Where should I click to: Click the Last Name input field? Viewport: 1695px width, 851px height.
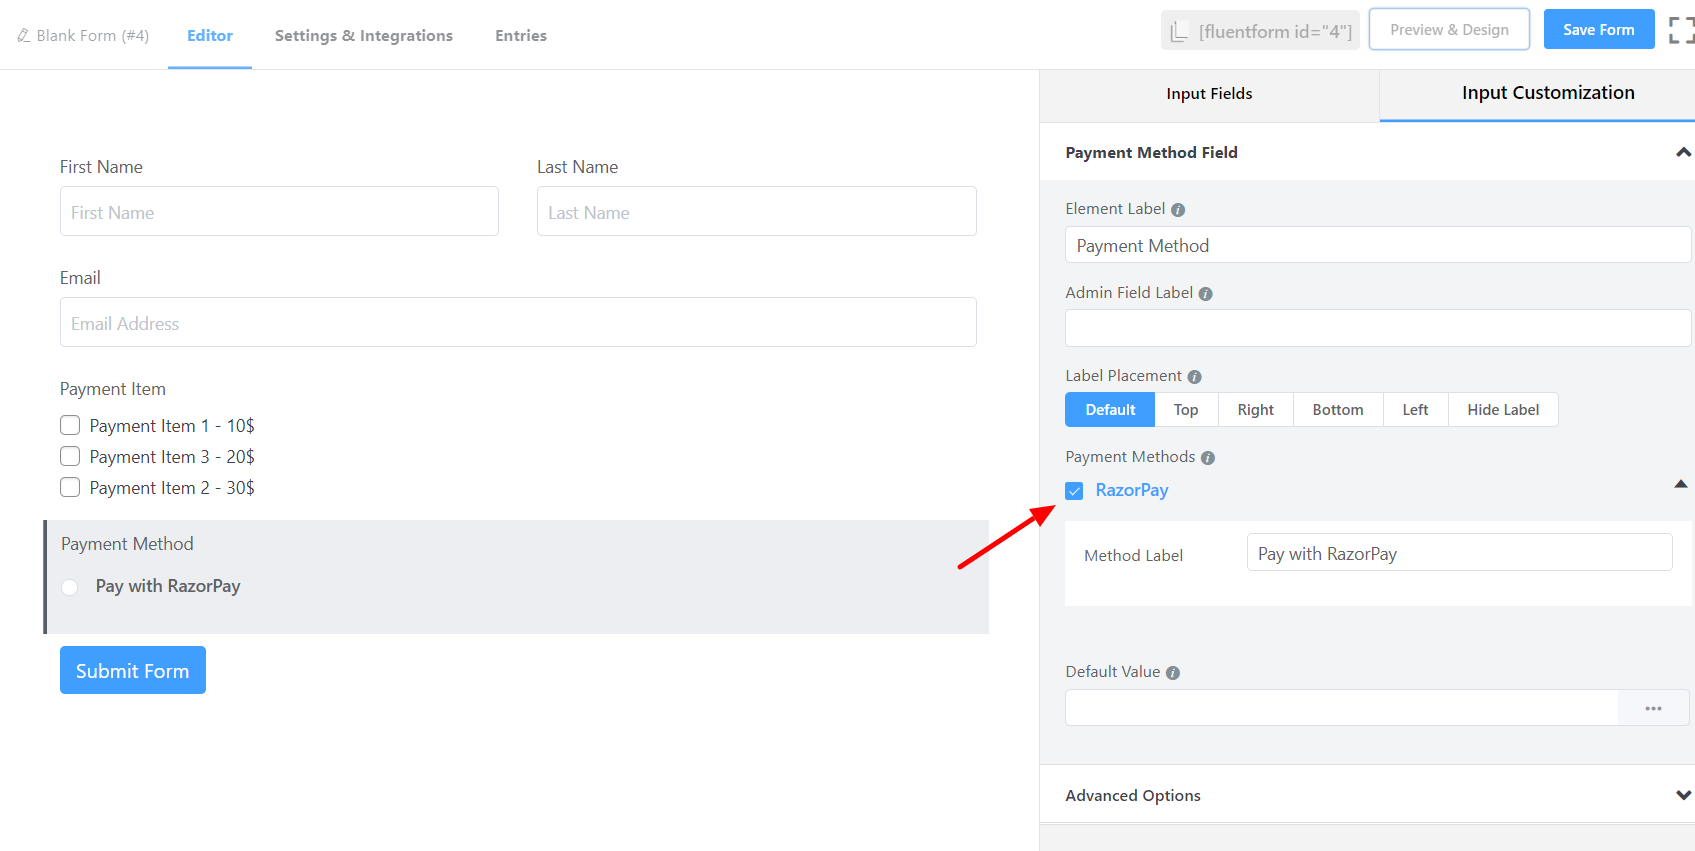click(x=757, y=211)
